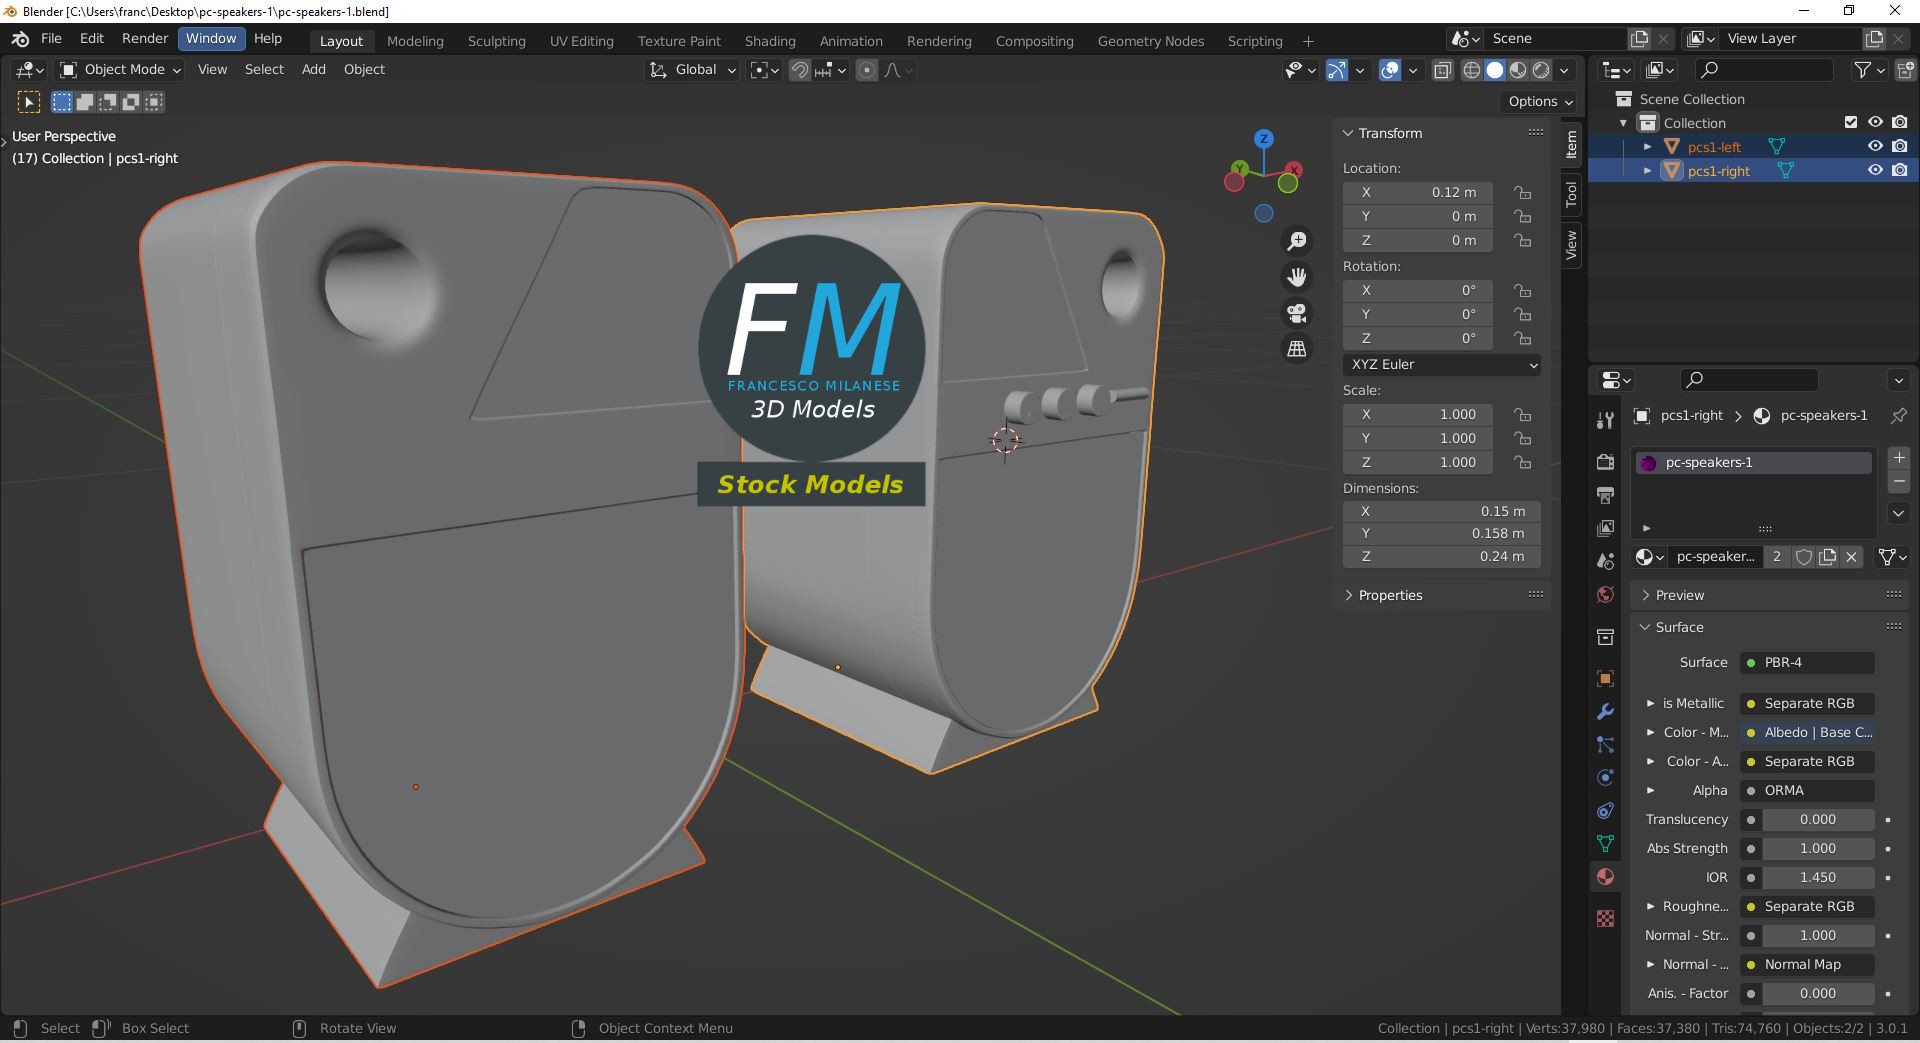Viewport: 1920px width, 1043px height.
Task: Open the XYZ Euler rotation mode dropdown
Action: [x=1441, y=365]
